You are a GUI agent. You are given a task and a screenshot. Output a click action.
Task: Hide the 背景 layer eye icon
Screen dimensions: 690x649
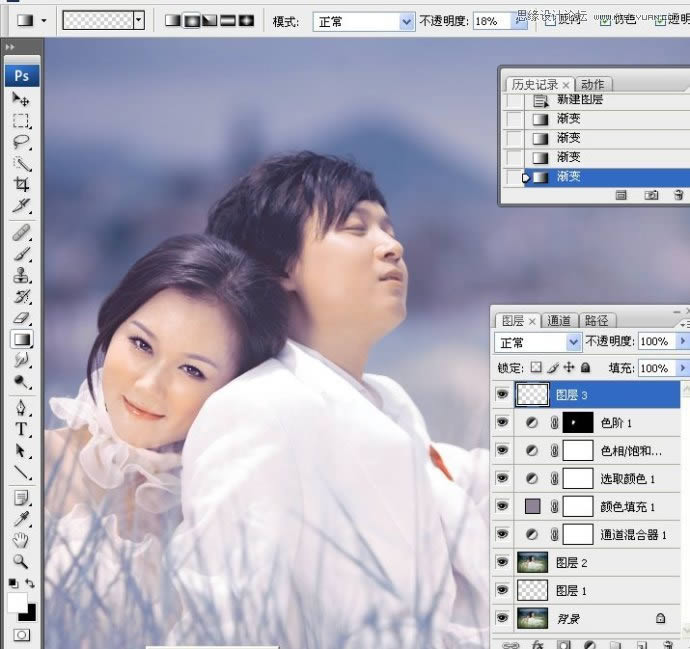click(x=502, y=618)
